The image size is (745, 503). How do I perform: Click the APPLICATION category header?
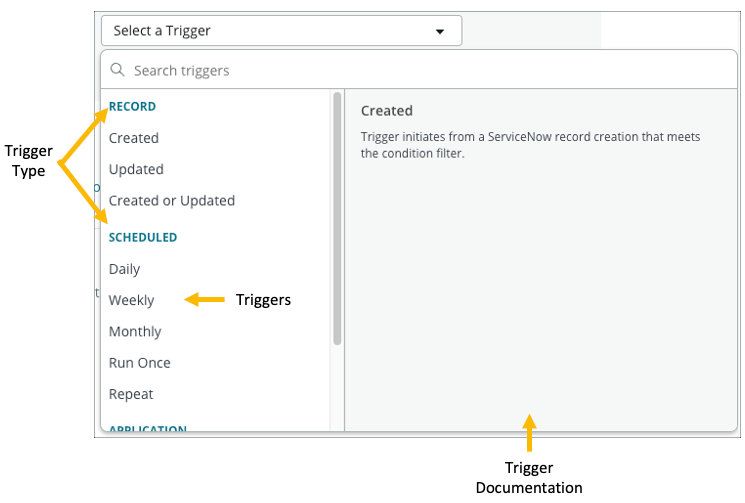[x=148, y=428]
